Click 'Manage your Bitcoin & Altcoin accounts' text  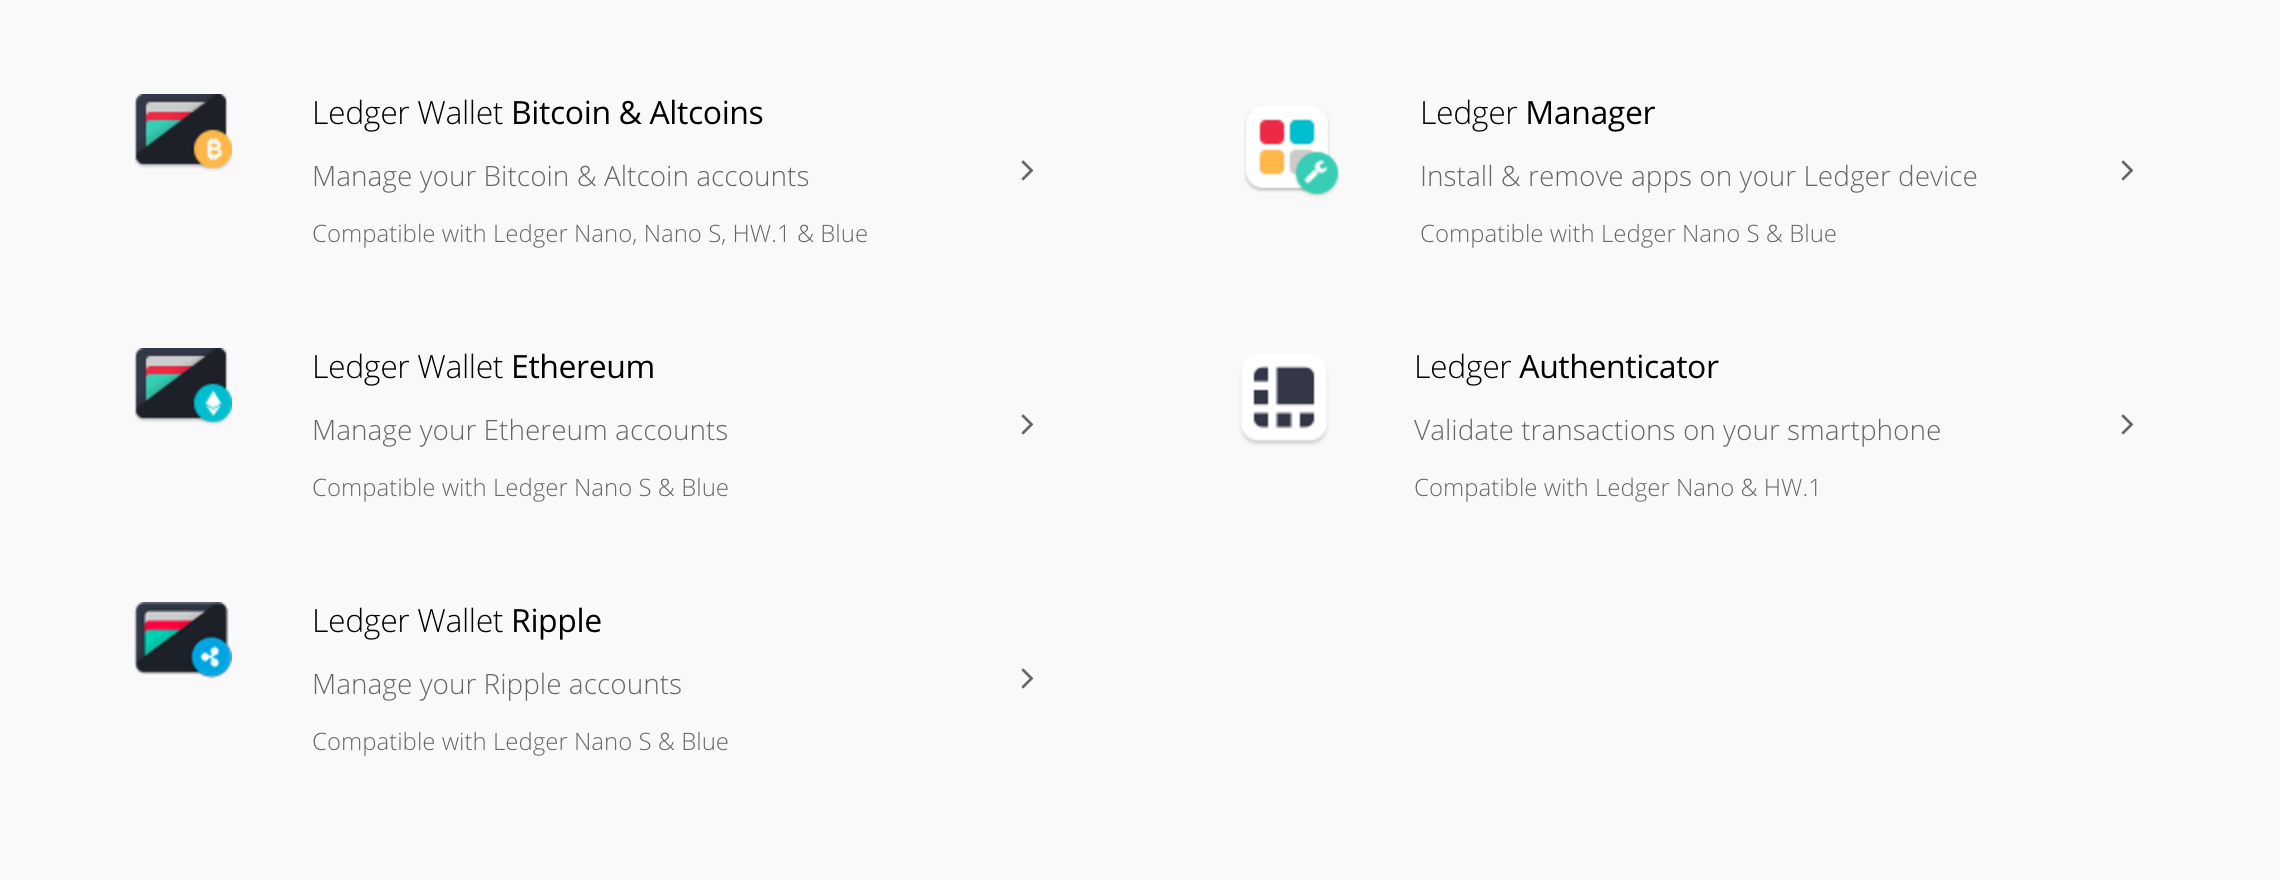[560, 177]
